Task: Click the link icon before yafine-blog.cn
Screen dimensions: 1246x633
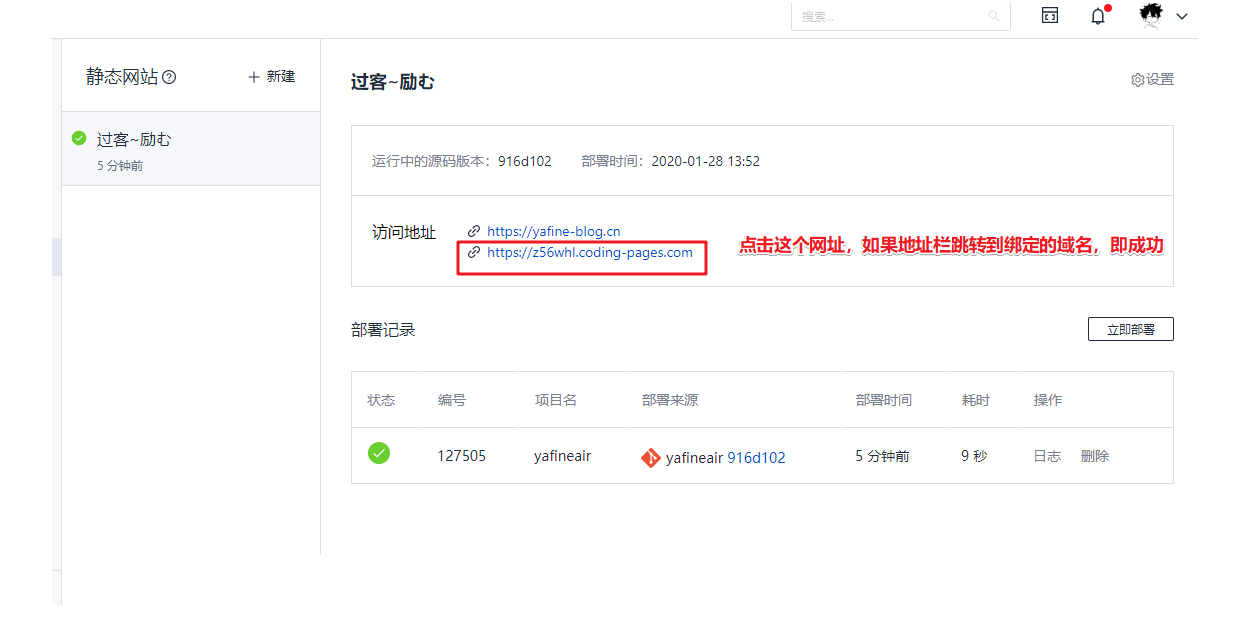Action: (x=474, y=232)
